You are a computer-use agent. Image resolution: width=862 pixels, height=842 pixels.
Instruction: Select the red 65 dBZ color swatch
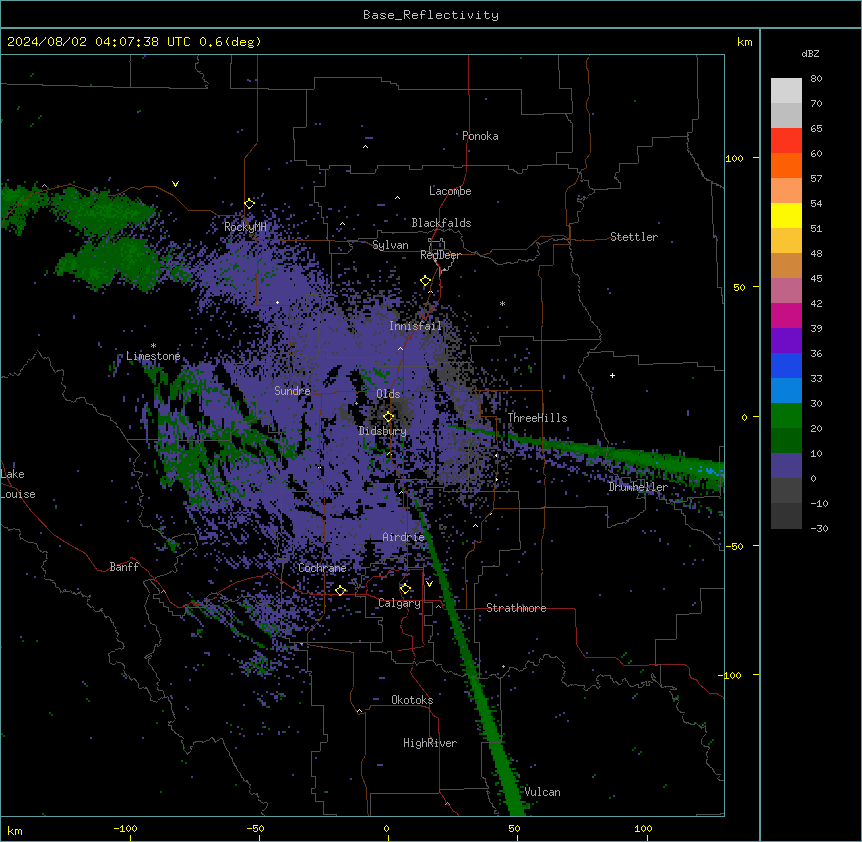coord(786,140)
